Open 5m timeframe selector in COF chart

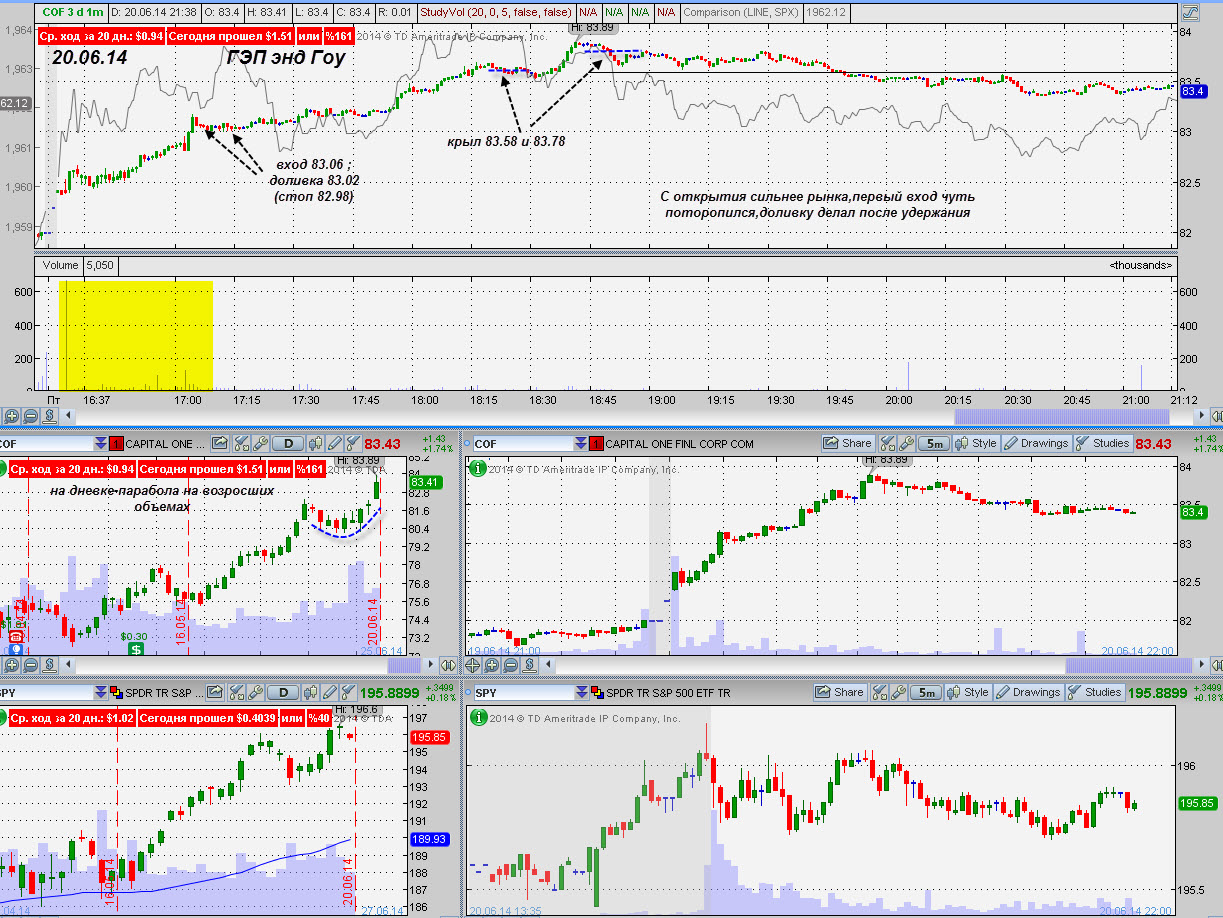click(933, 442)
